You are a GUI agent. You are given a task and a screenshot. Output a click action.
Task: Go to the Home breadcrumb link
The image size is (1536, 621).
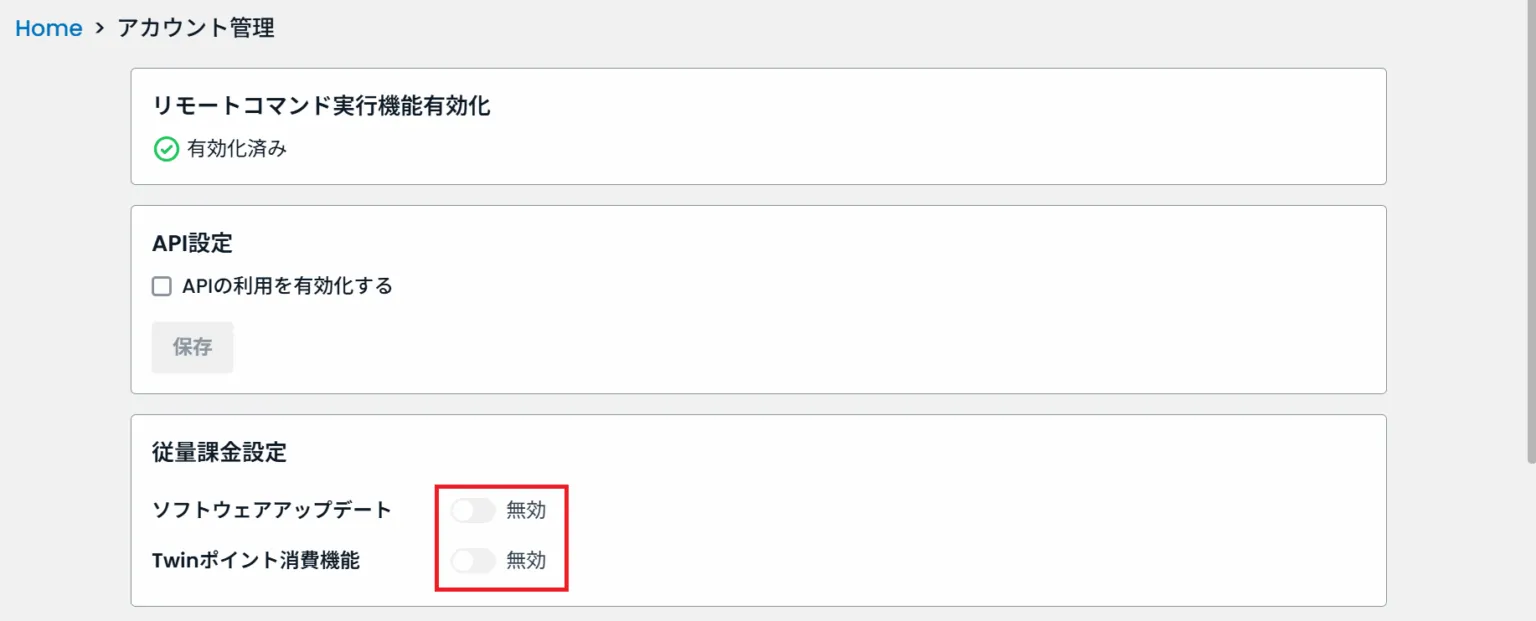click(x=48, y=28)
